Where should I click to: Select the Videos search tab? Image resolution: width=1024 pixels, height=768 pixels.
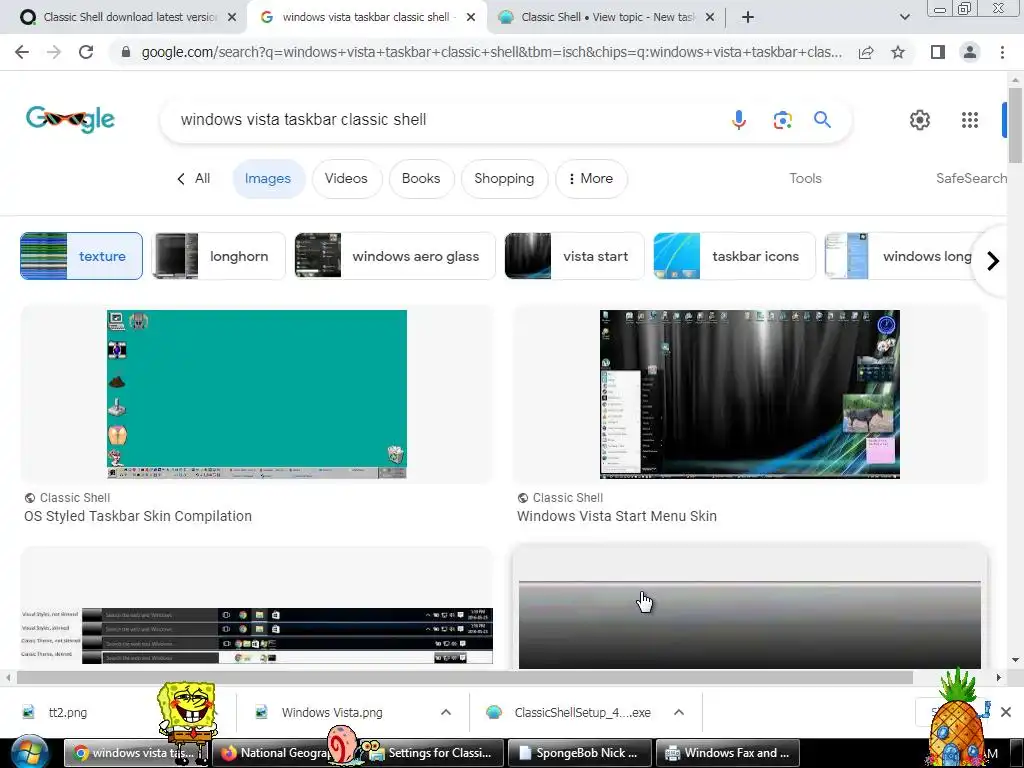click(346, 178)
